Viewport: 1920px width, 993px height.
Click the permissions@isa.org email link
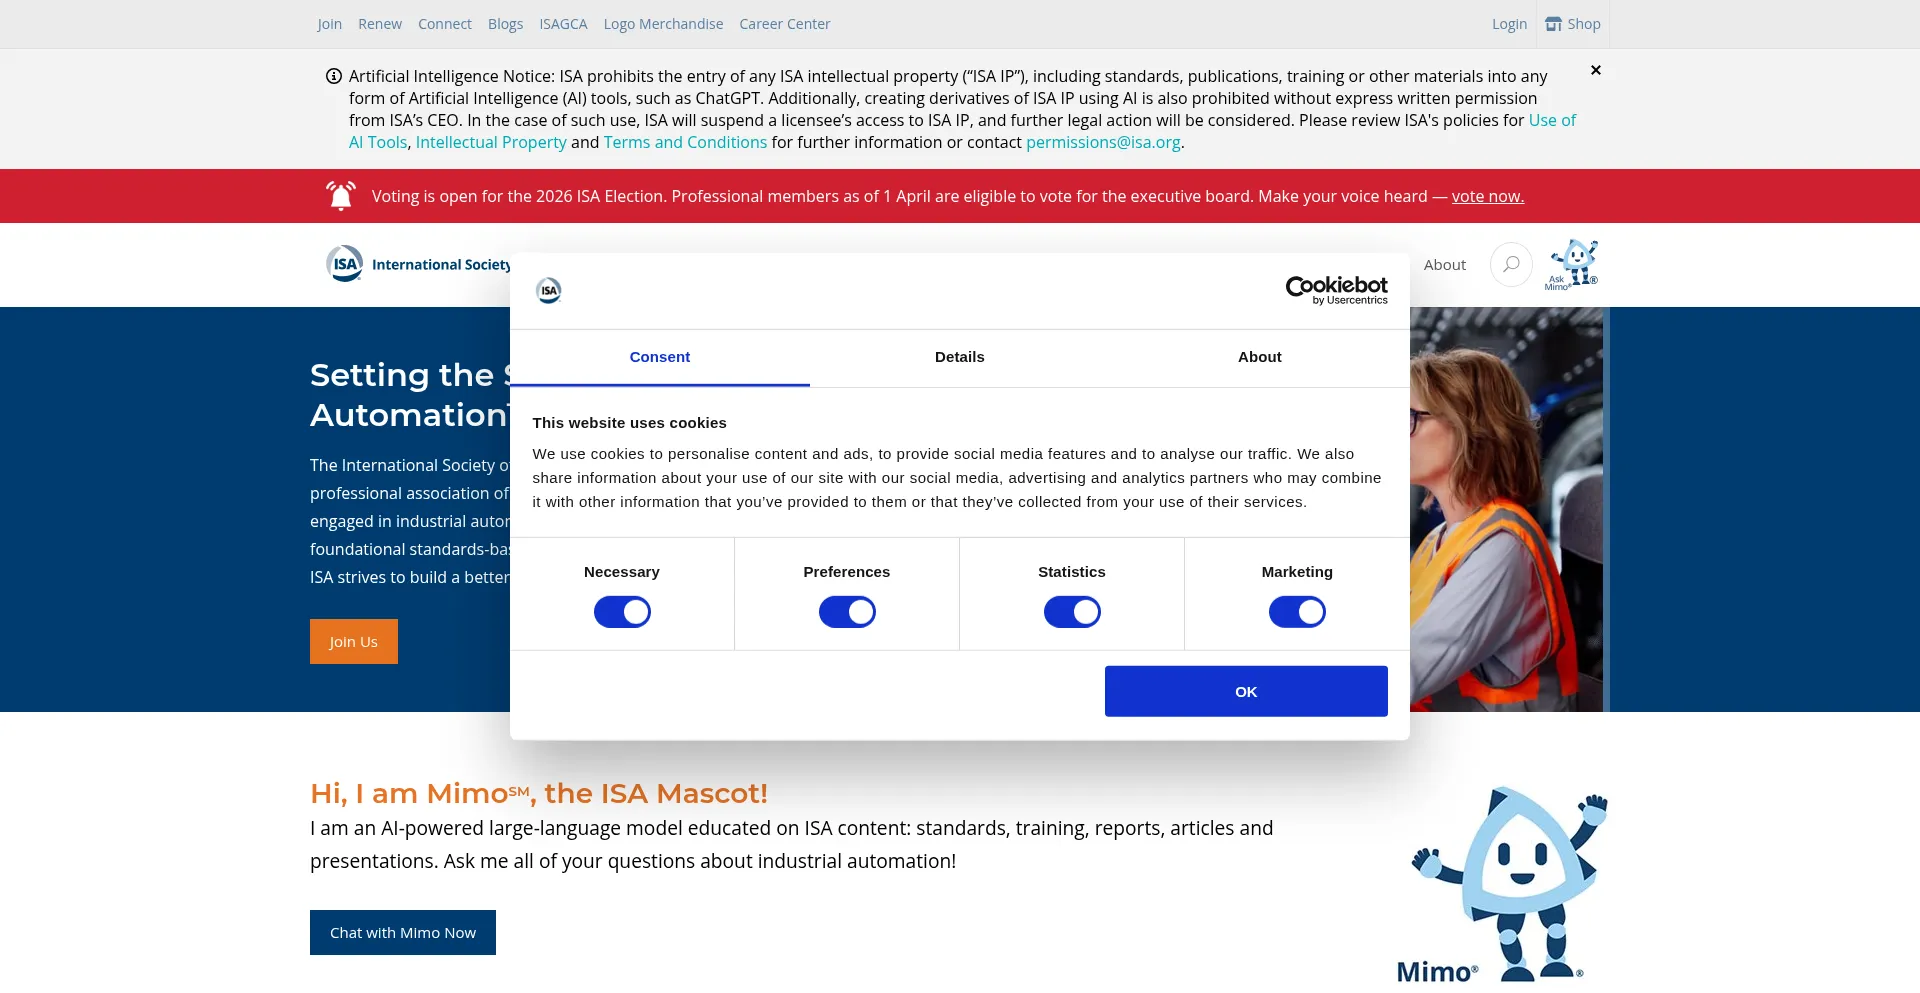click(1103, 142)
